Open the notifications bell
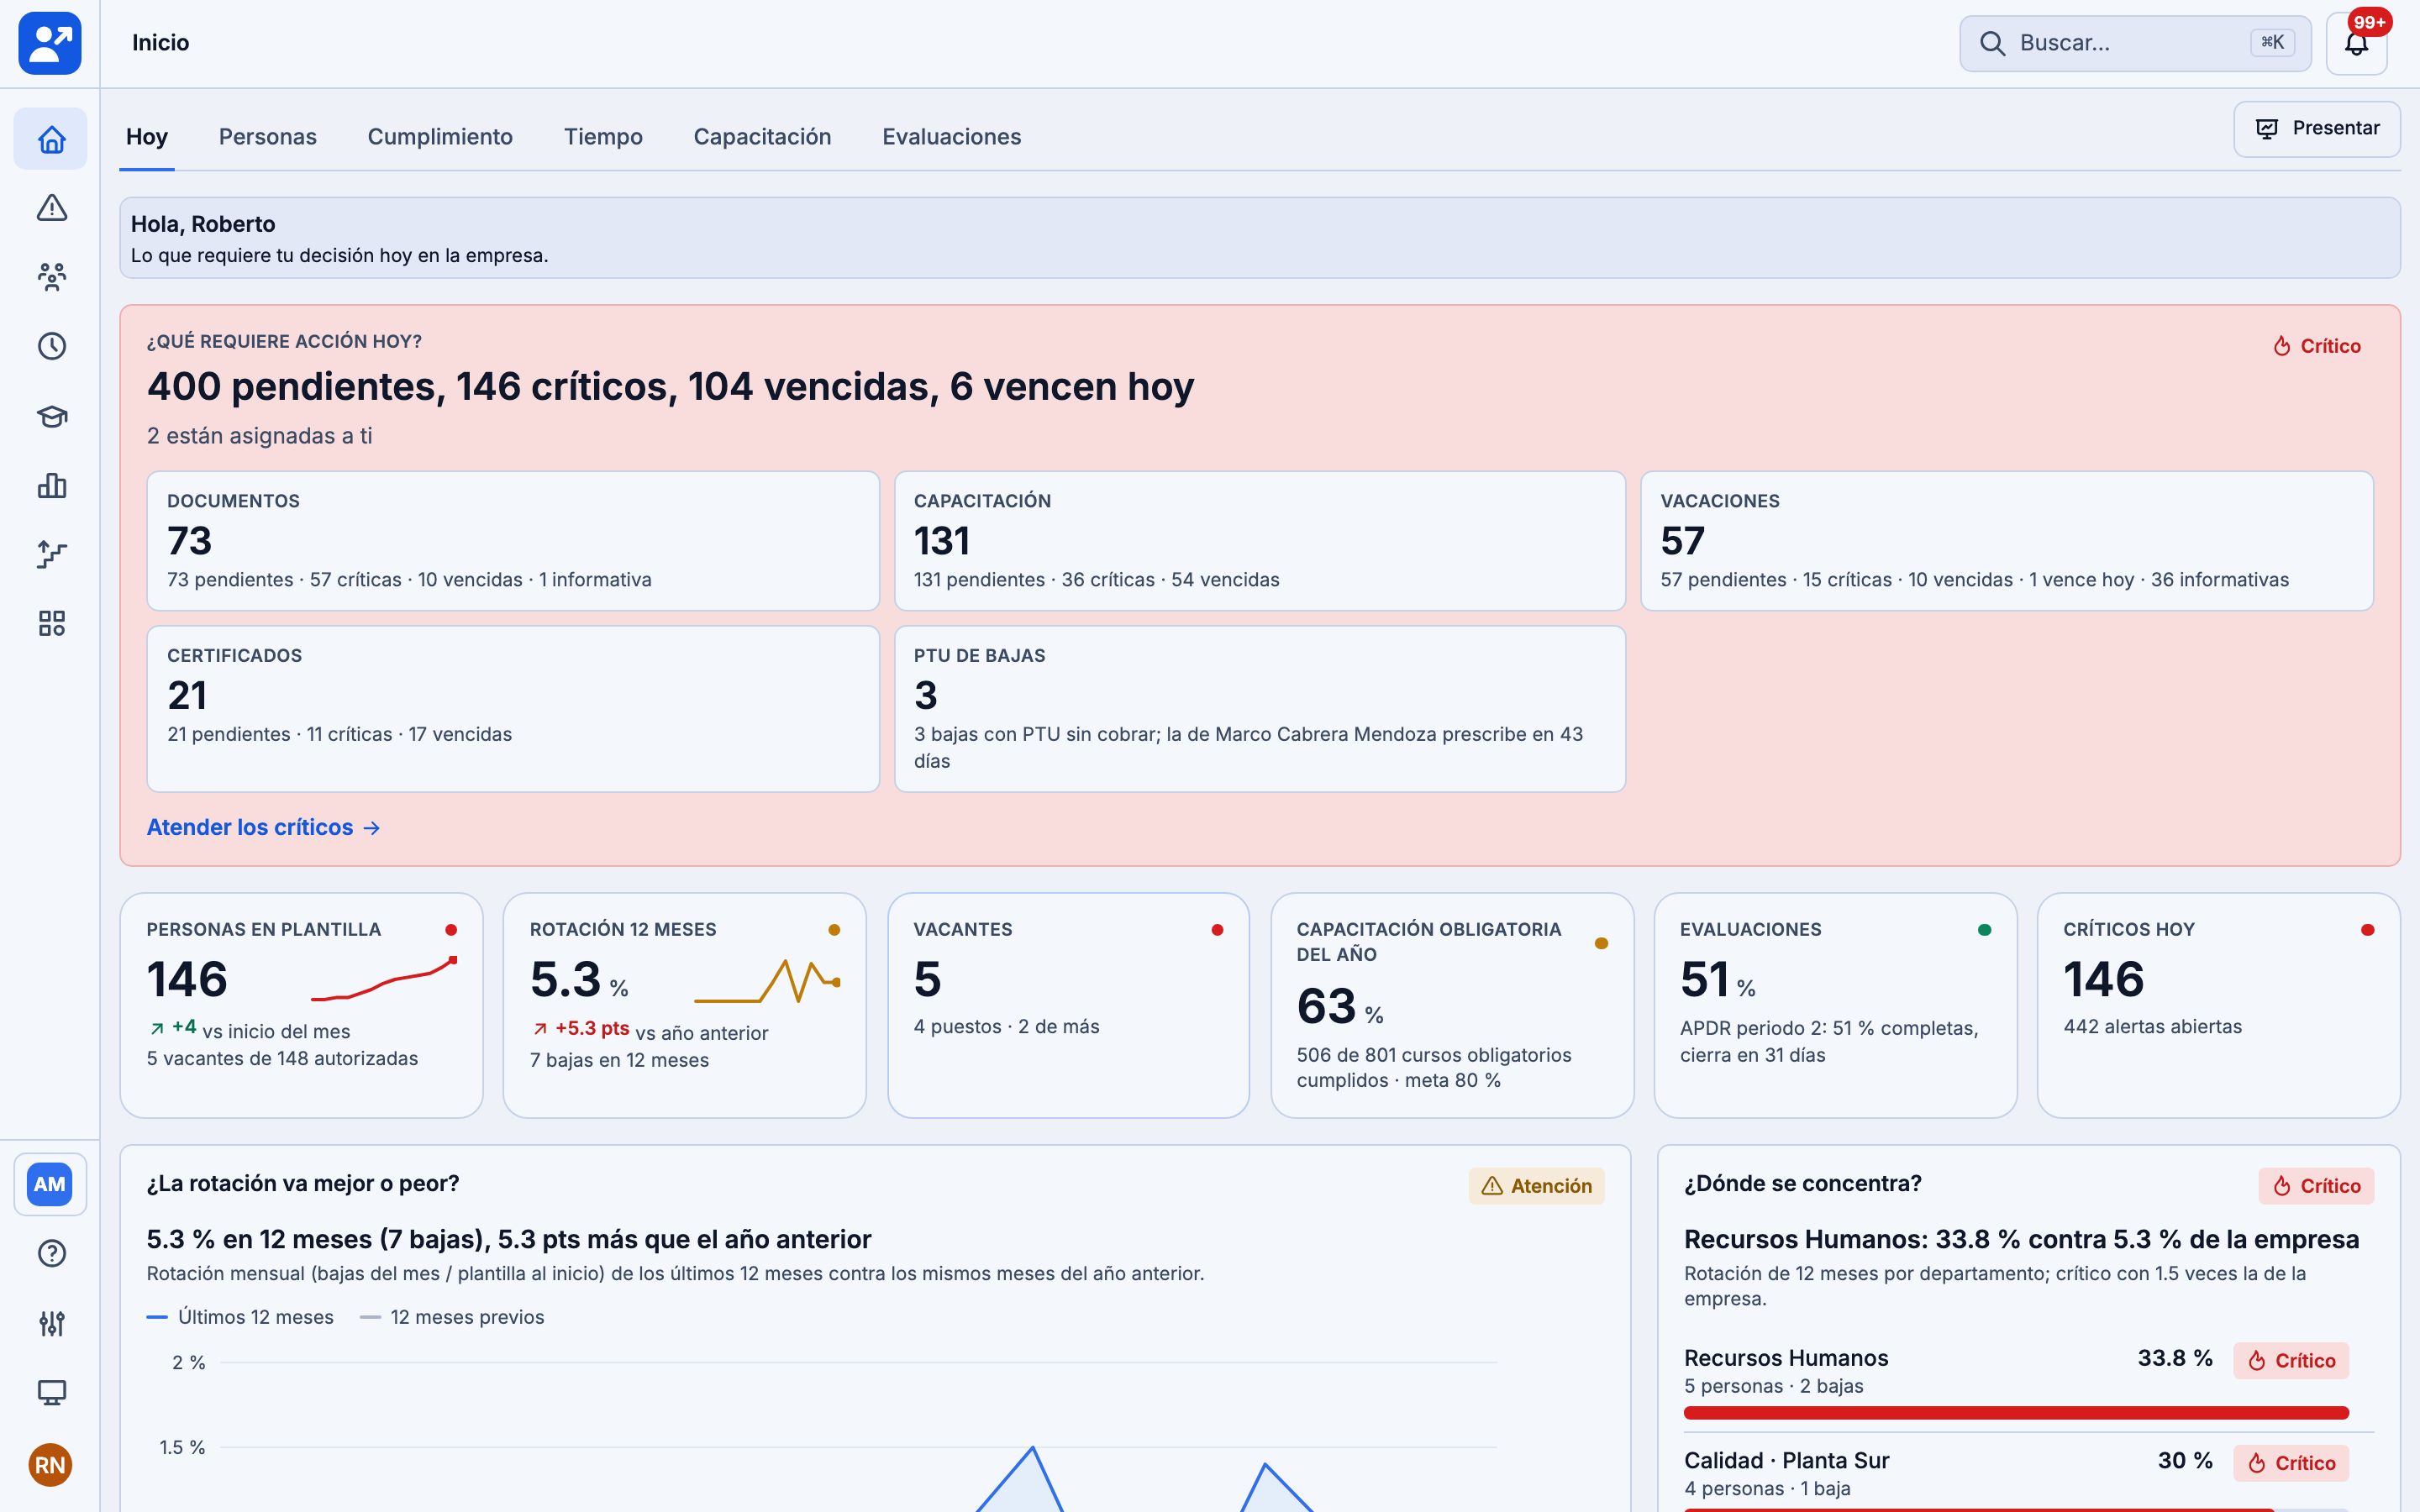This screenshot has width=2420, height=1512. point(2356,44)
